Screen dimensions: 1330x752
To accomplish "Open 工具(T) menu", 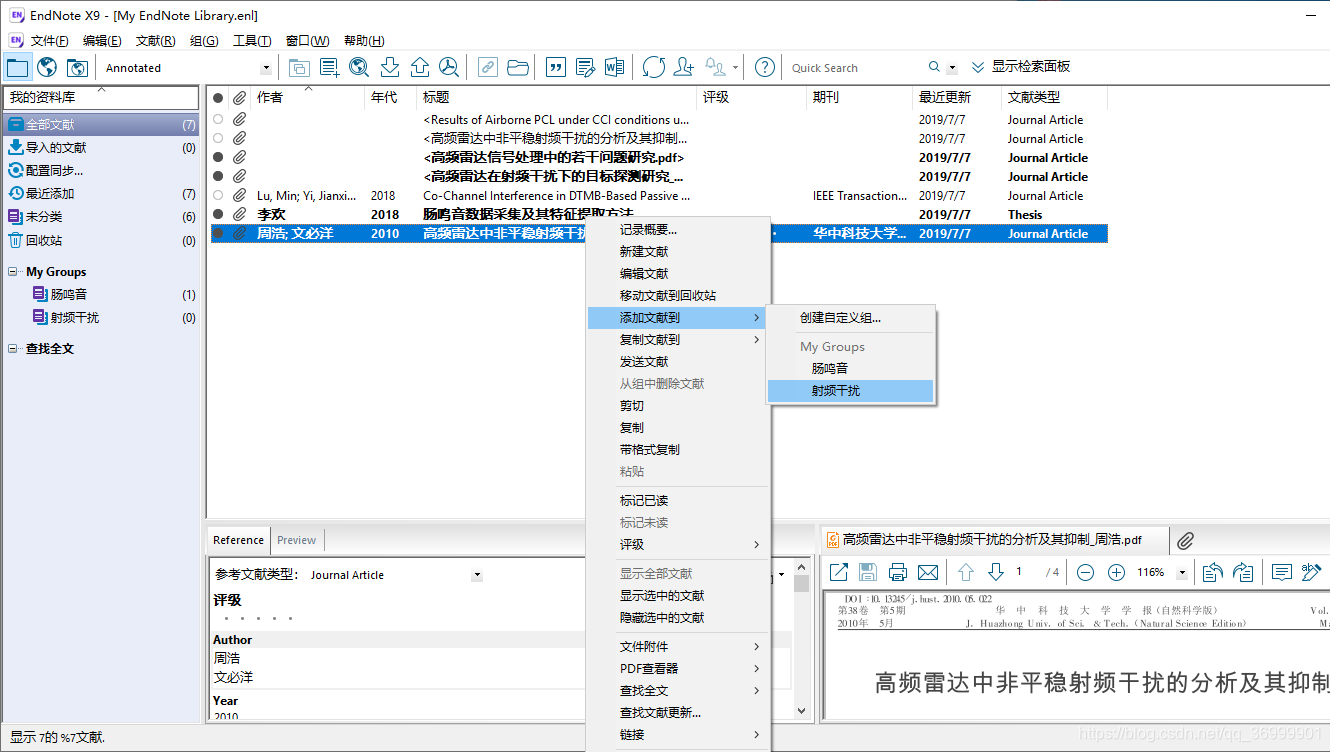I will (x=252, y=41).
